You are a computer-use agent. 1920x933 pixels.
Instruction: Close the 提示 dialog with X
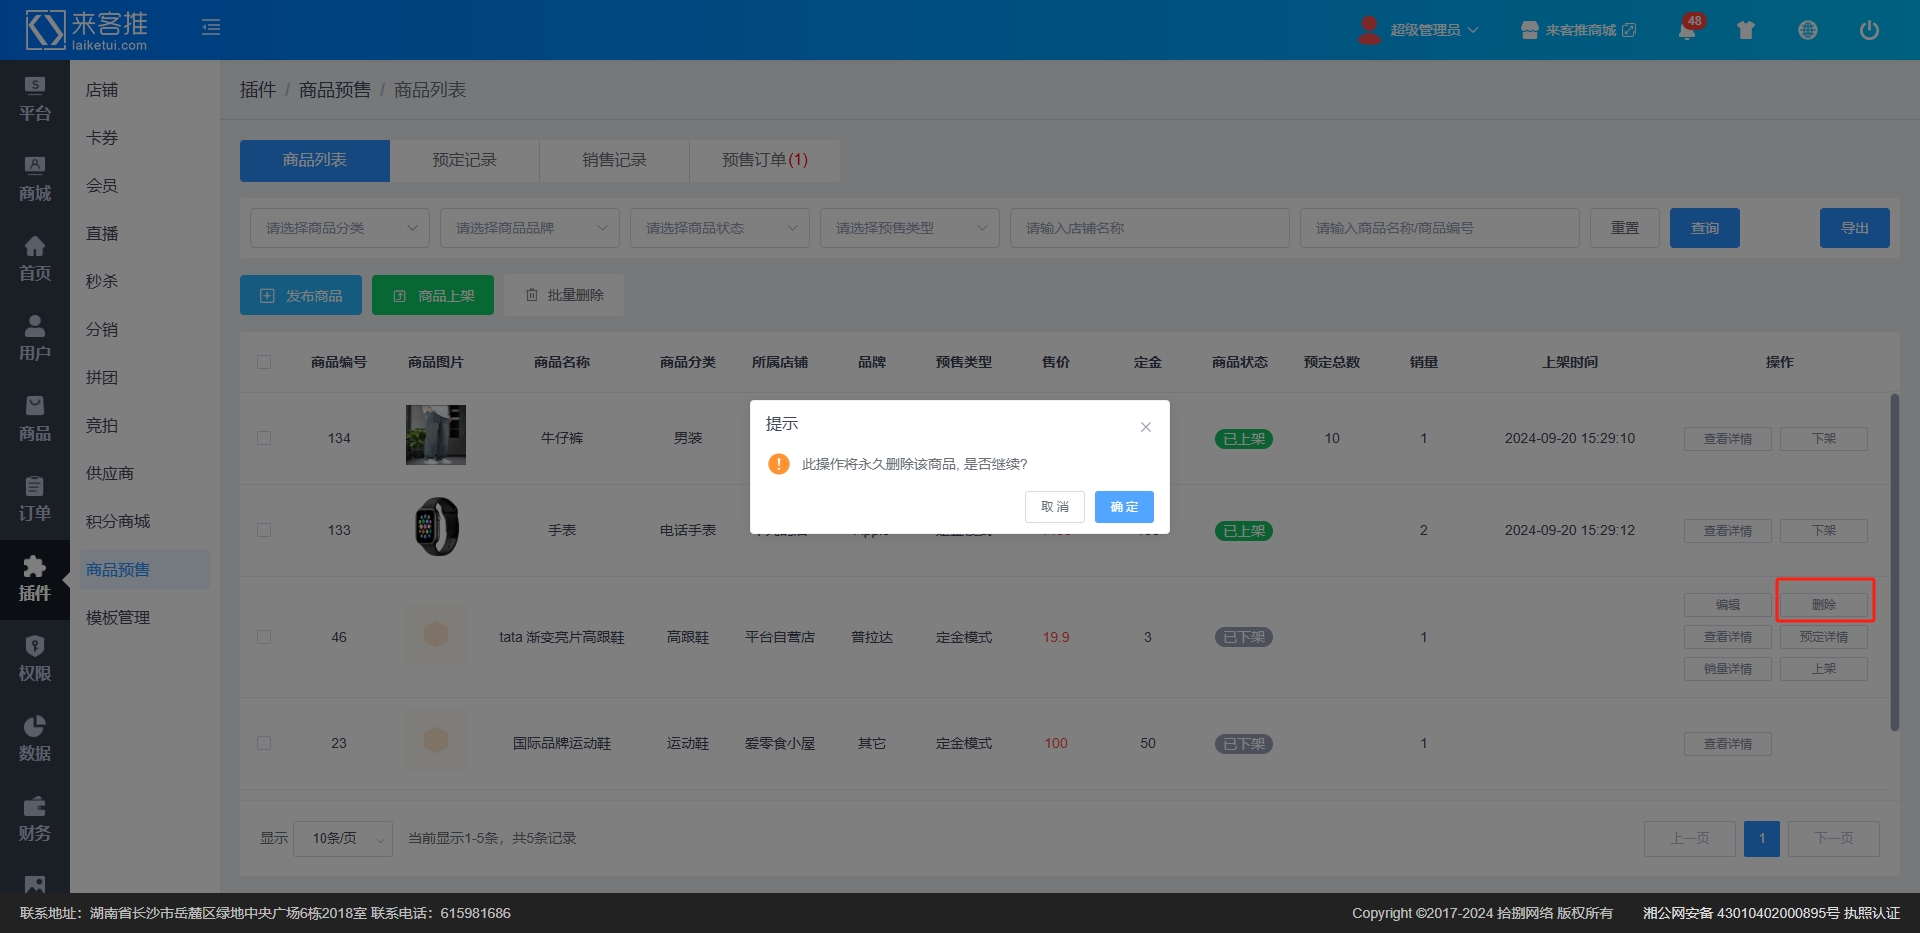(1146, 427)
